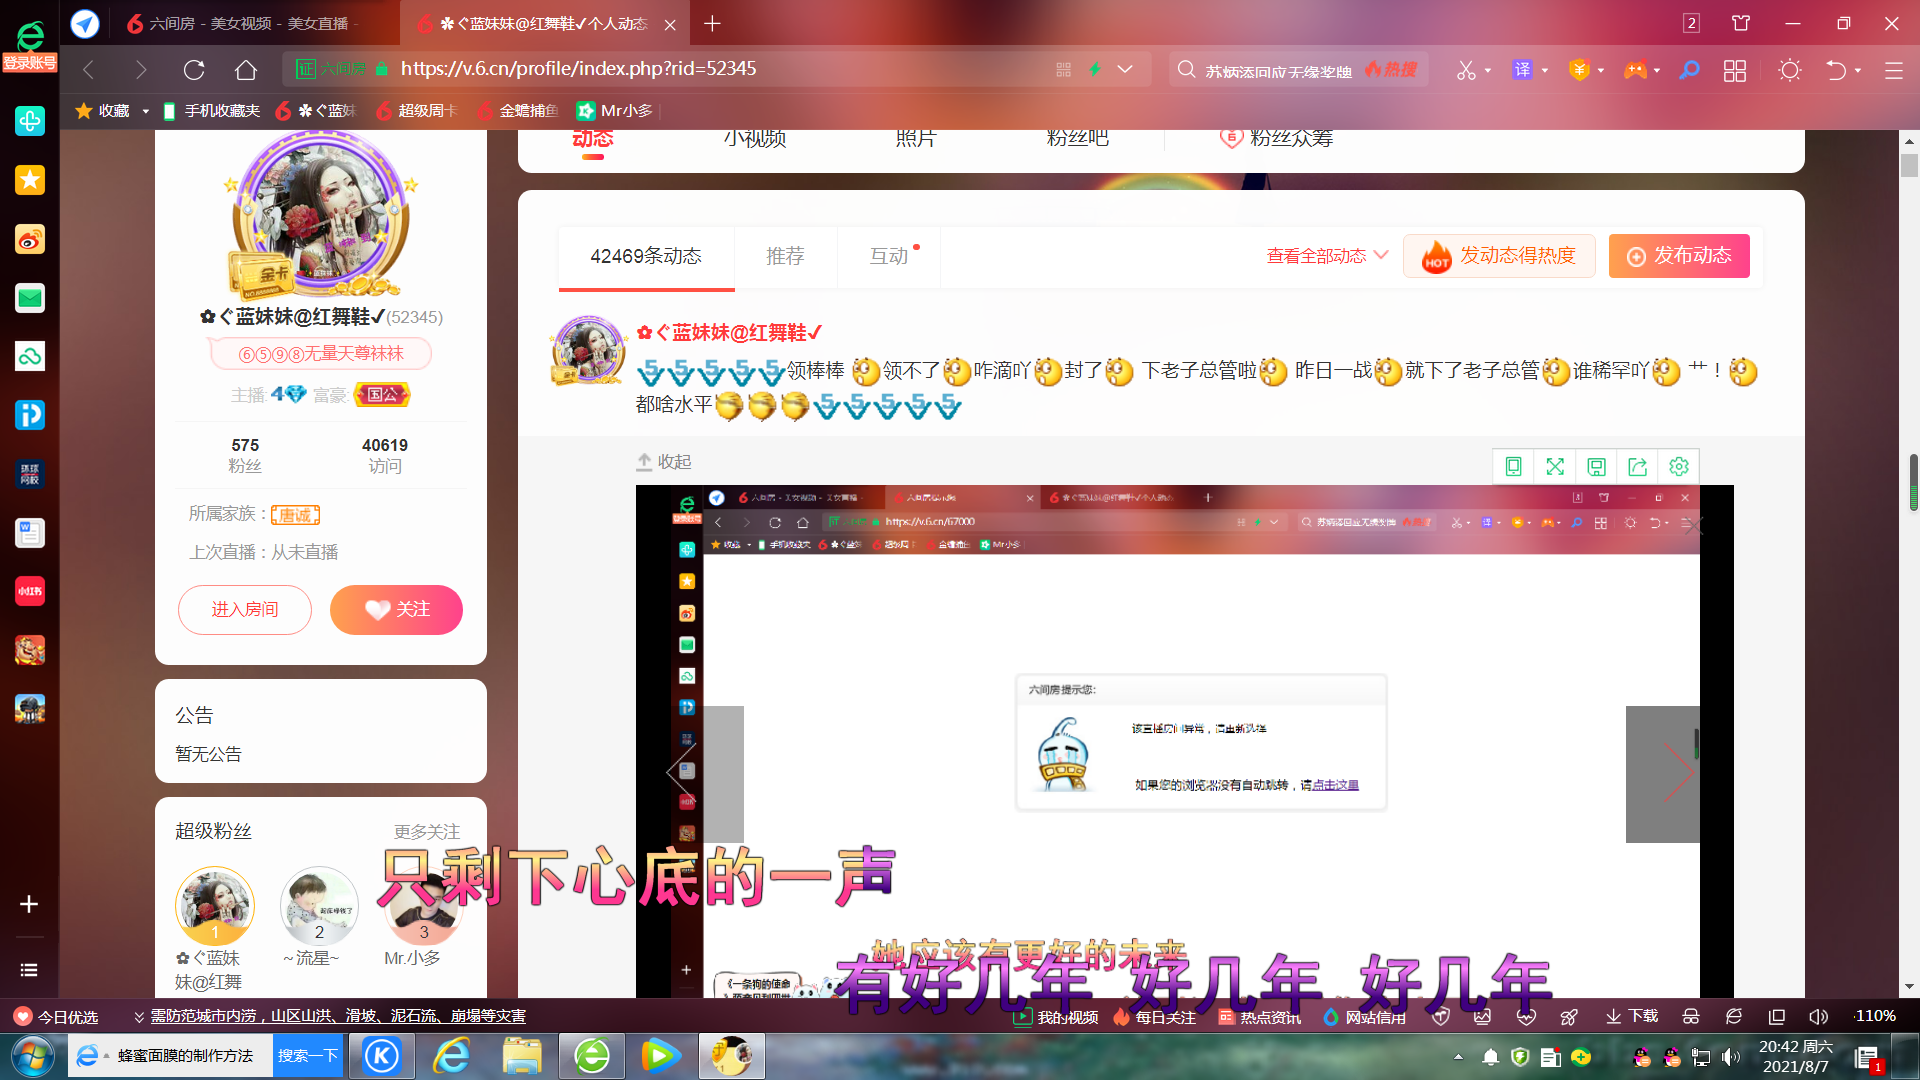Show next image with right arrow

coord(1663,774)
